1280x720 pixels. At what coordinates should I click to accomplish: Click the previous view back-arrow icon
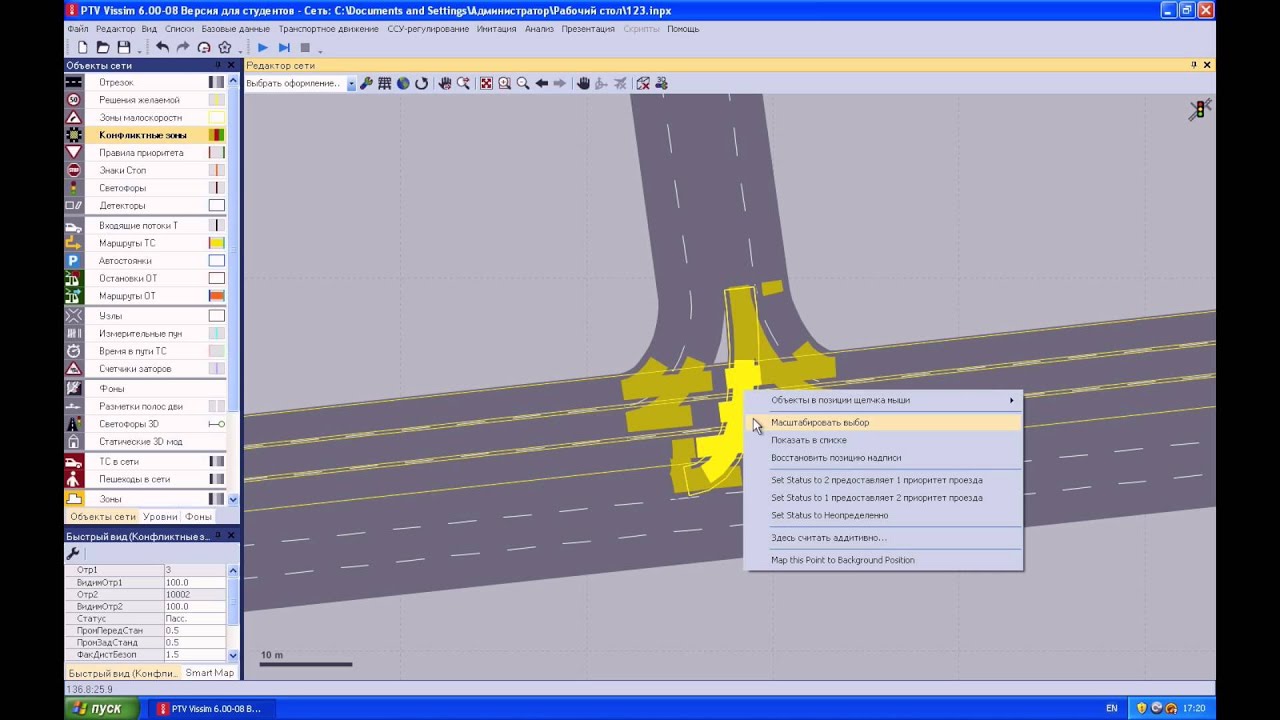(541, 83)
